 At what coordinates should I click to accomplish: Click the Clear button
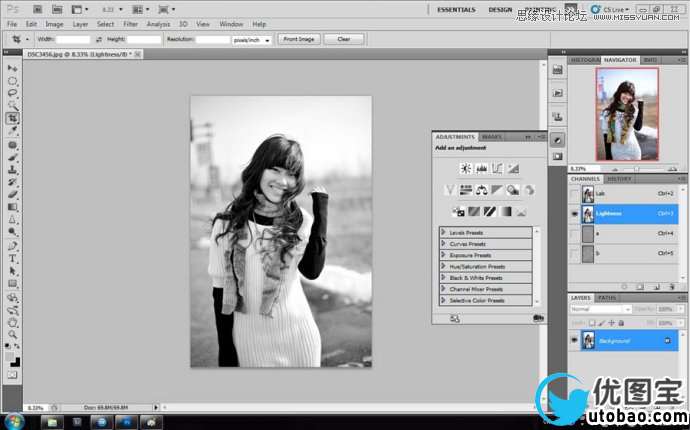click(x=344, y=39)
